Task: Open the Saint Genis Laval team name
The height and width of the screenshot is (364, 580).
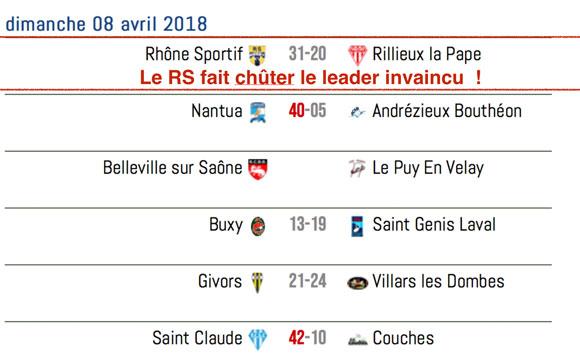Action: 434,225
